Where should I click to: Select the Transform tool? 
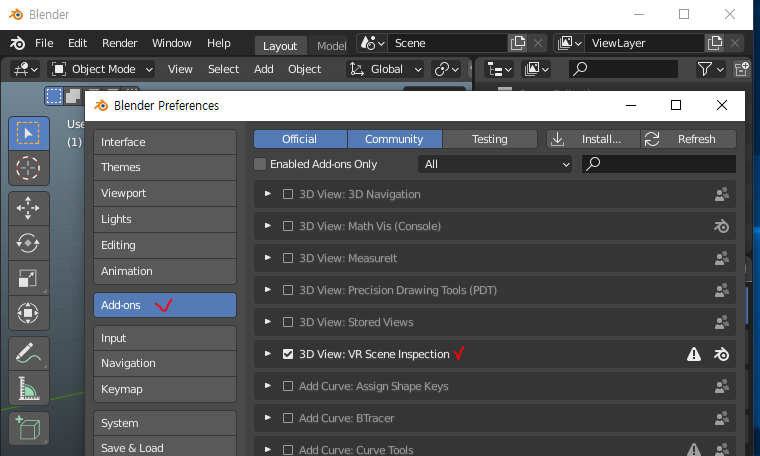click(x=29, y=313)
